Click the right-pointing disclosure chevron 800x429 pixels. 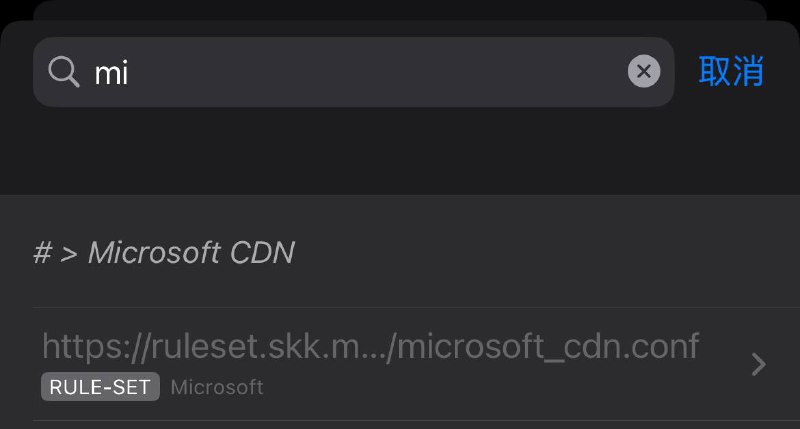point(759,364)
